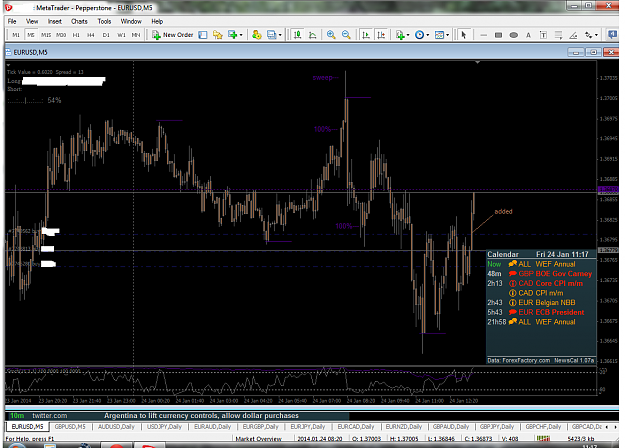Expand the profiles dropdown arrow

(x=280, y=35)
